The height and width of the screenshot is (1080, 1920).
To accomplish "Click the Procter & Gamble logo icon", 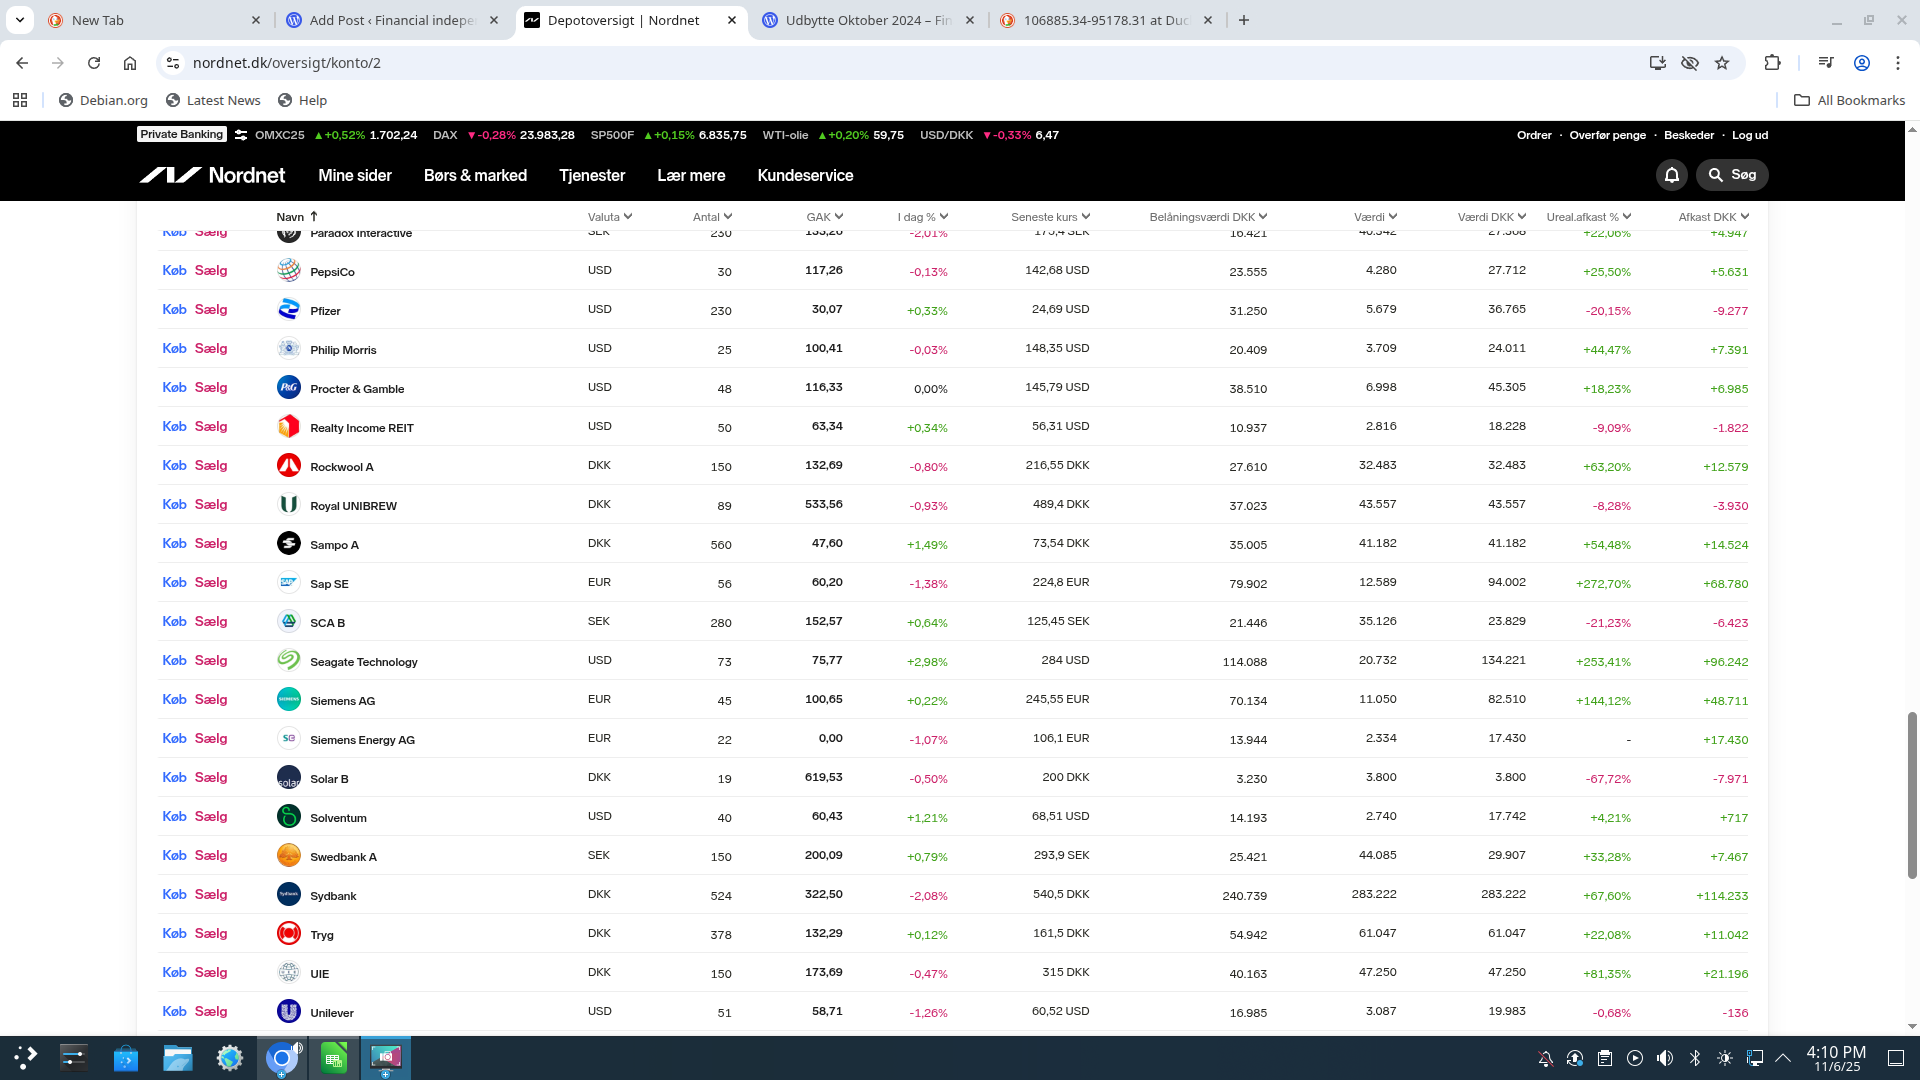I will [288, 387].
